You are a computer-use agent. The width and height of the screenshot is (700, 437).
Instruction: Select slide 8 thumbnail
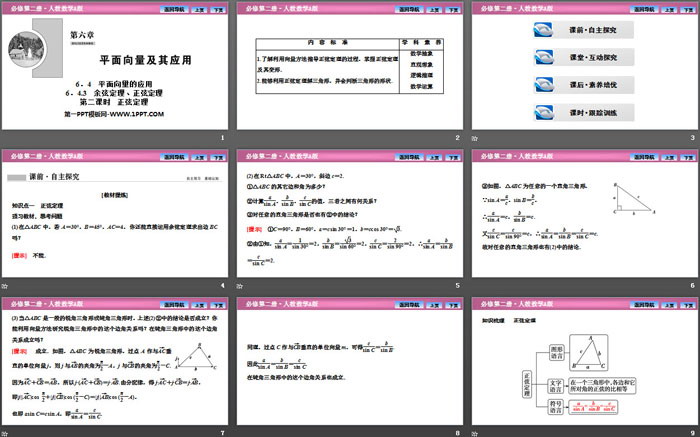coord(350,361)
